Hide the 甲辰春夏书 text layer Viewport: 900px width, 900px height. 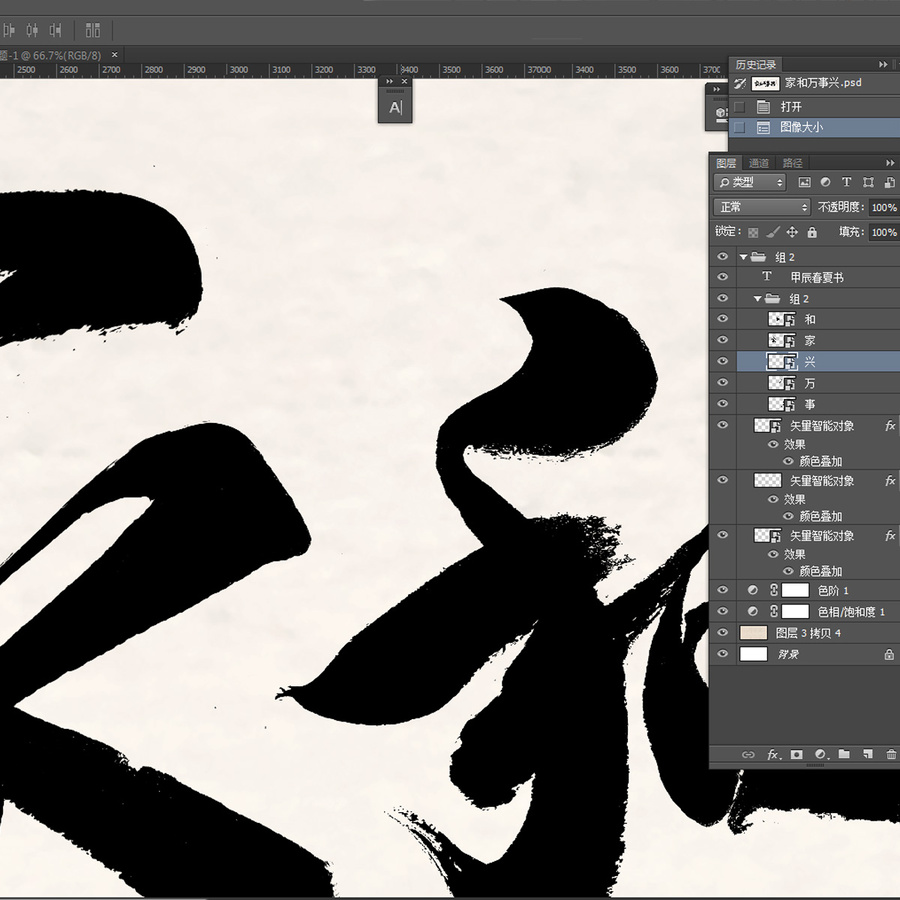pos(723,277)
